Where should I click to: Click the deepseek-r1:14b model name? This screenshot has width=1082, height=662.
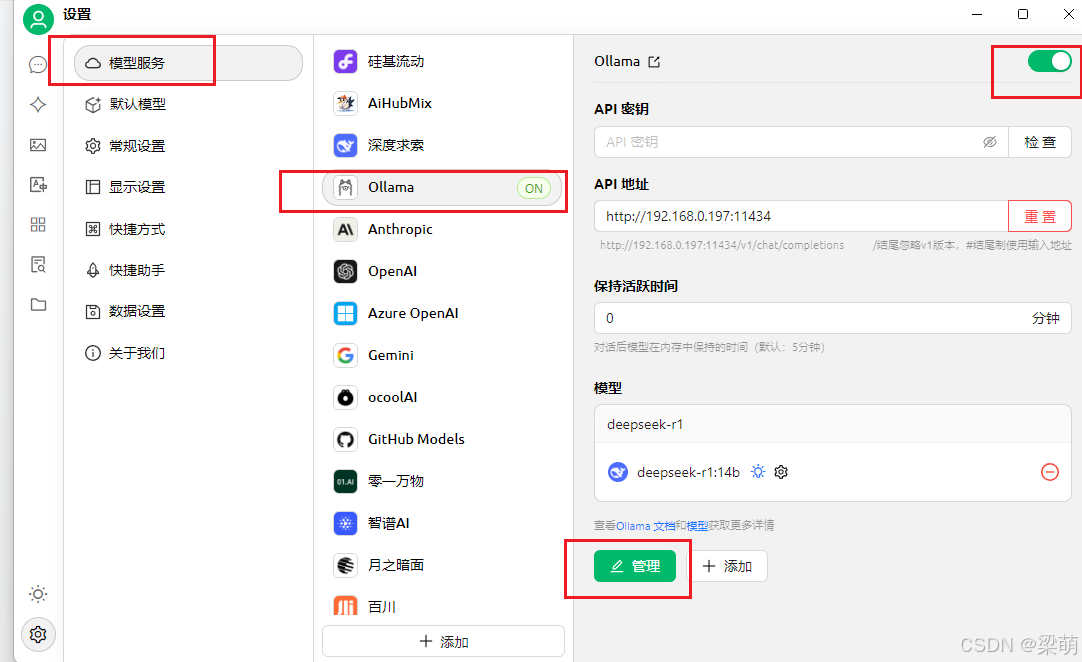tap(688, 472)
